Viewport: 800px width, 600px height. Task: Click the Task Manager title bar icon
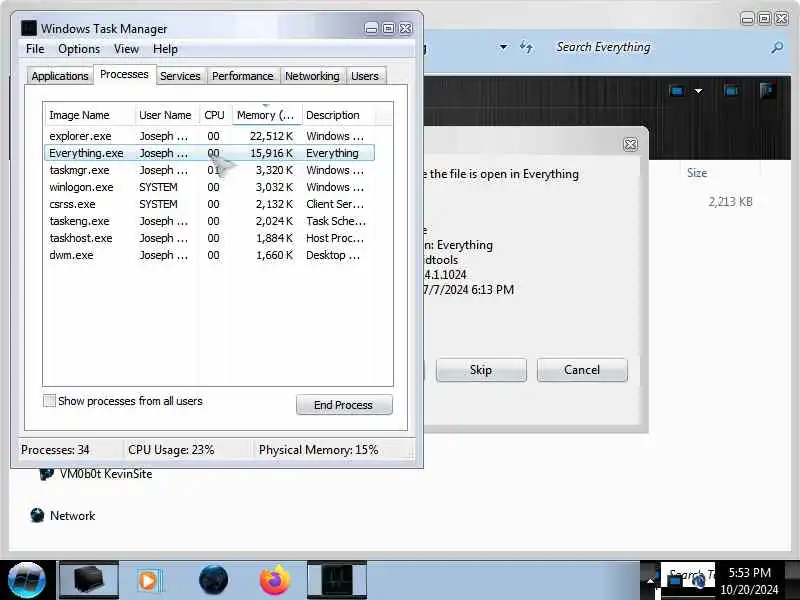(29, 29)
